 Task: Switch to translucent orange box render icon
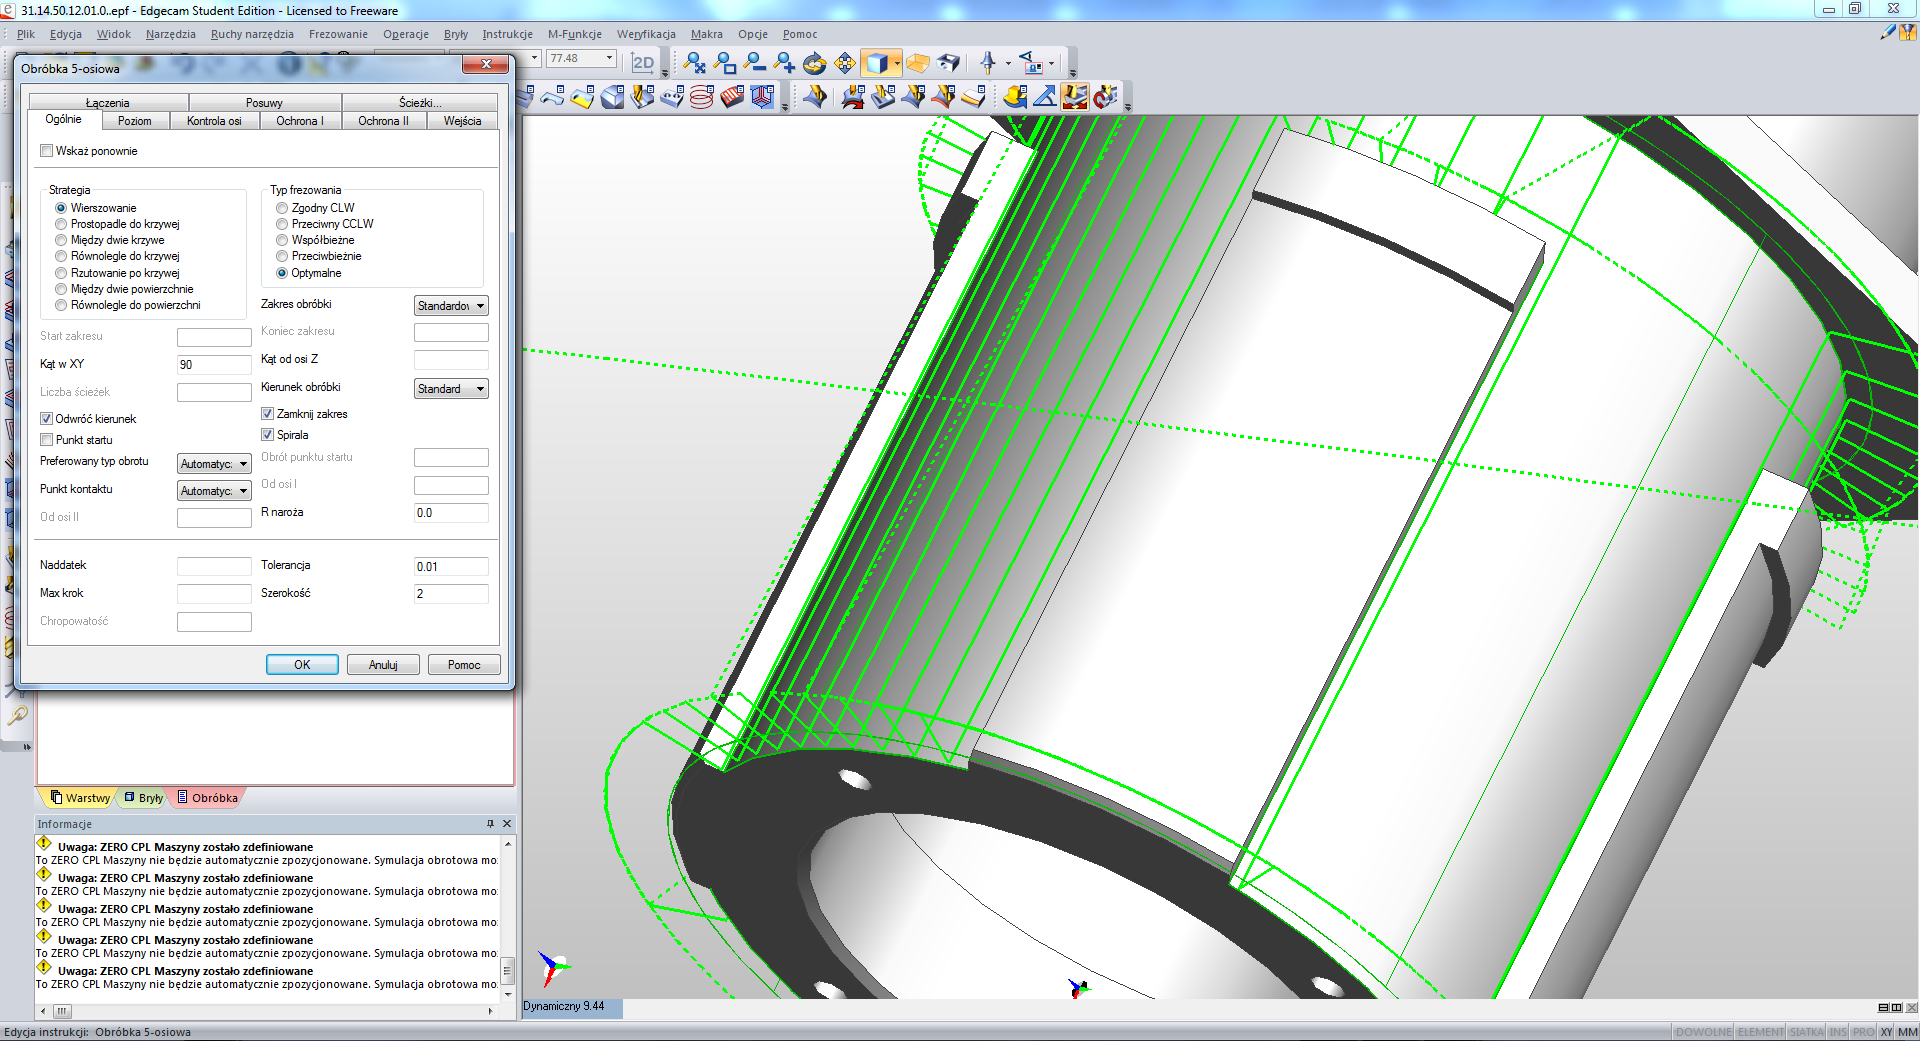point(917,63)
